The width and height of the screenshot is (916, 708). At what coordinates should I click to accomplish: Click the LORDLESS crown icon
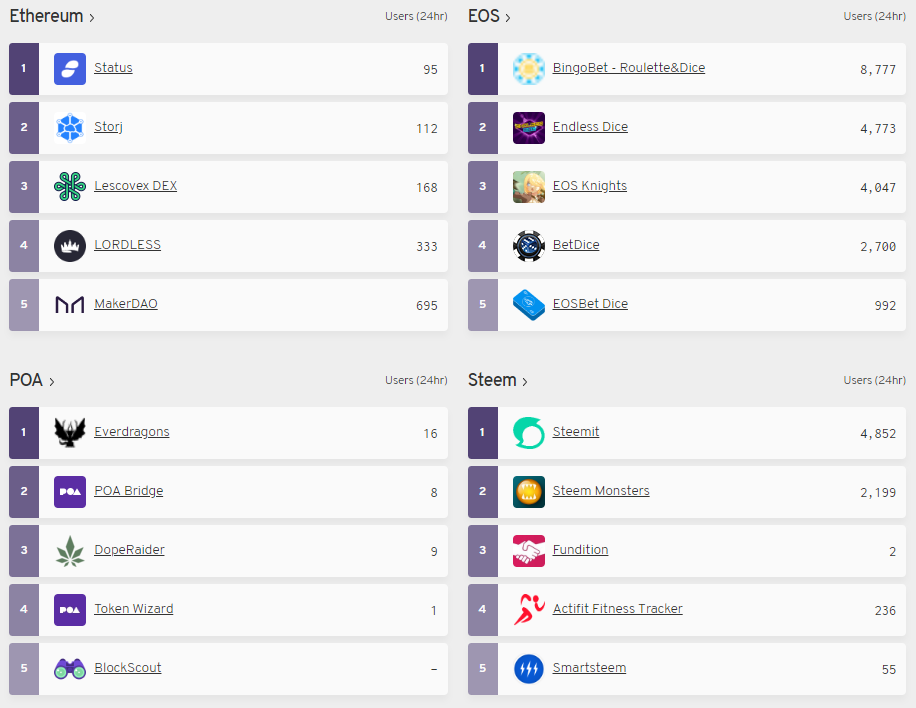68,246
